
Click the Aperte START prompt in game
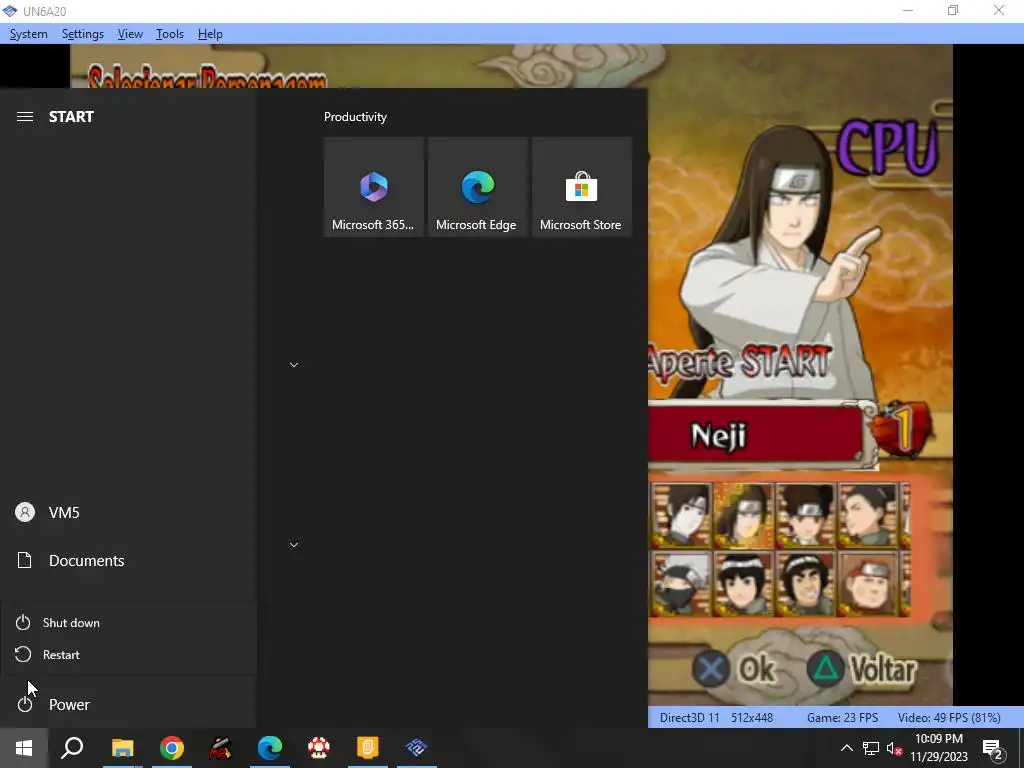[741, 362]
